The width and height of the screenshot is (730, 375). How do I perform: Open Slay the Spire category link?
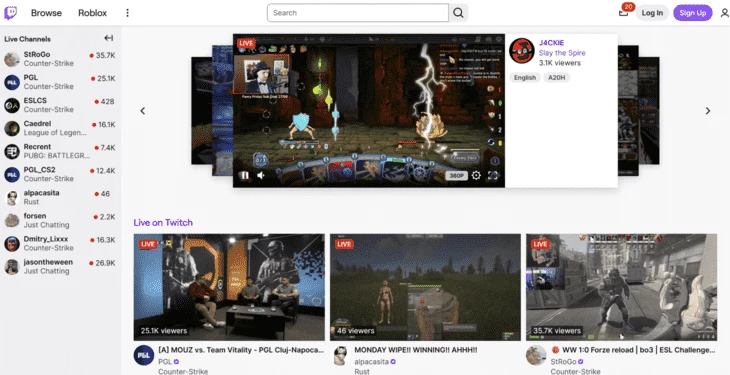[x=562, y=53]
